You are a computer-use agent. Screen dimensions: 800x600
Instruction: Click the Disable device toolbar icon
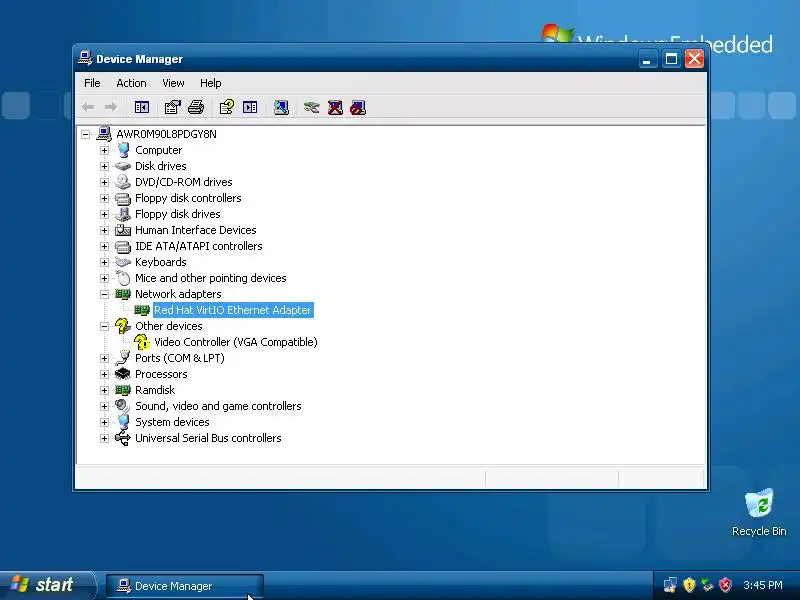click(358, 107)
